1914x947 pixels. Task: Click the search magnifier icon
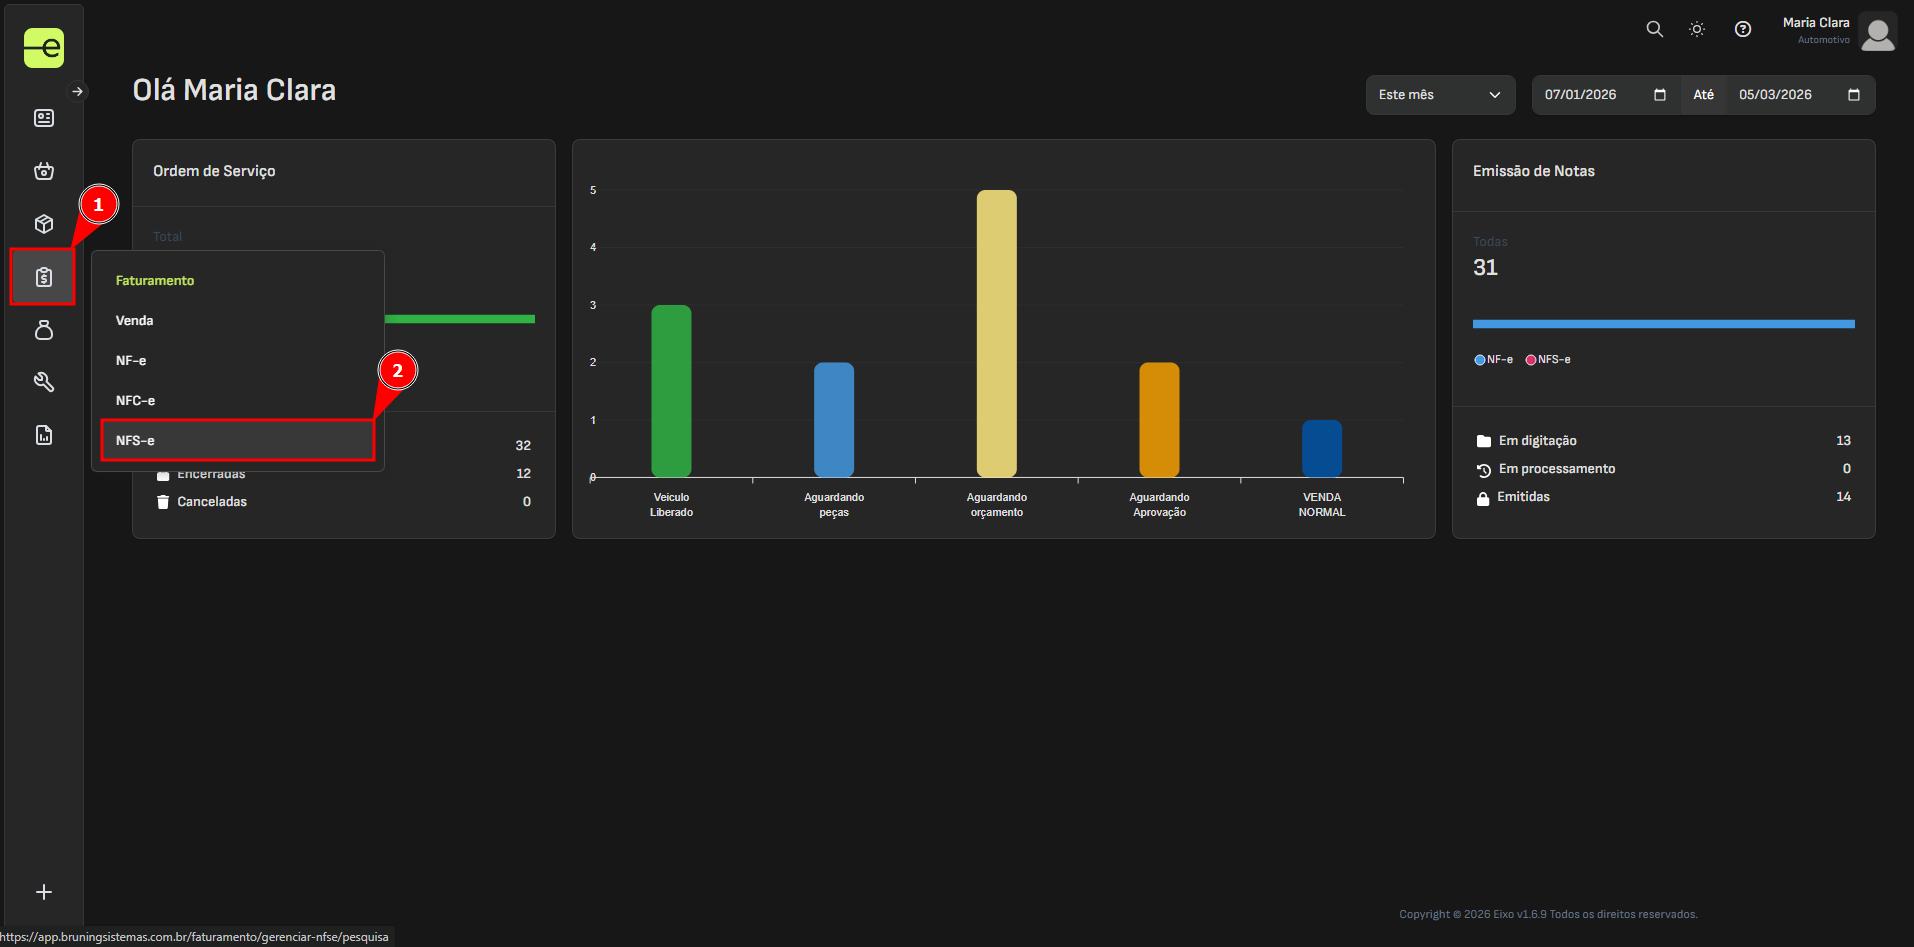[1655, 29]
